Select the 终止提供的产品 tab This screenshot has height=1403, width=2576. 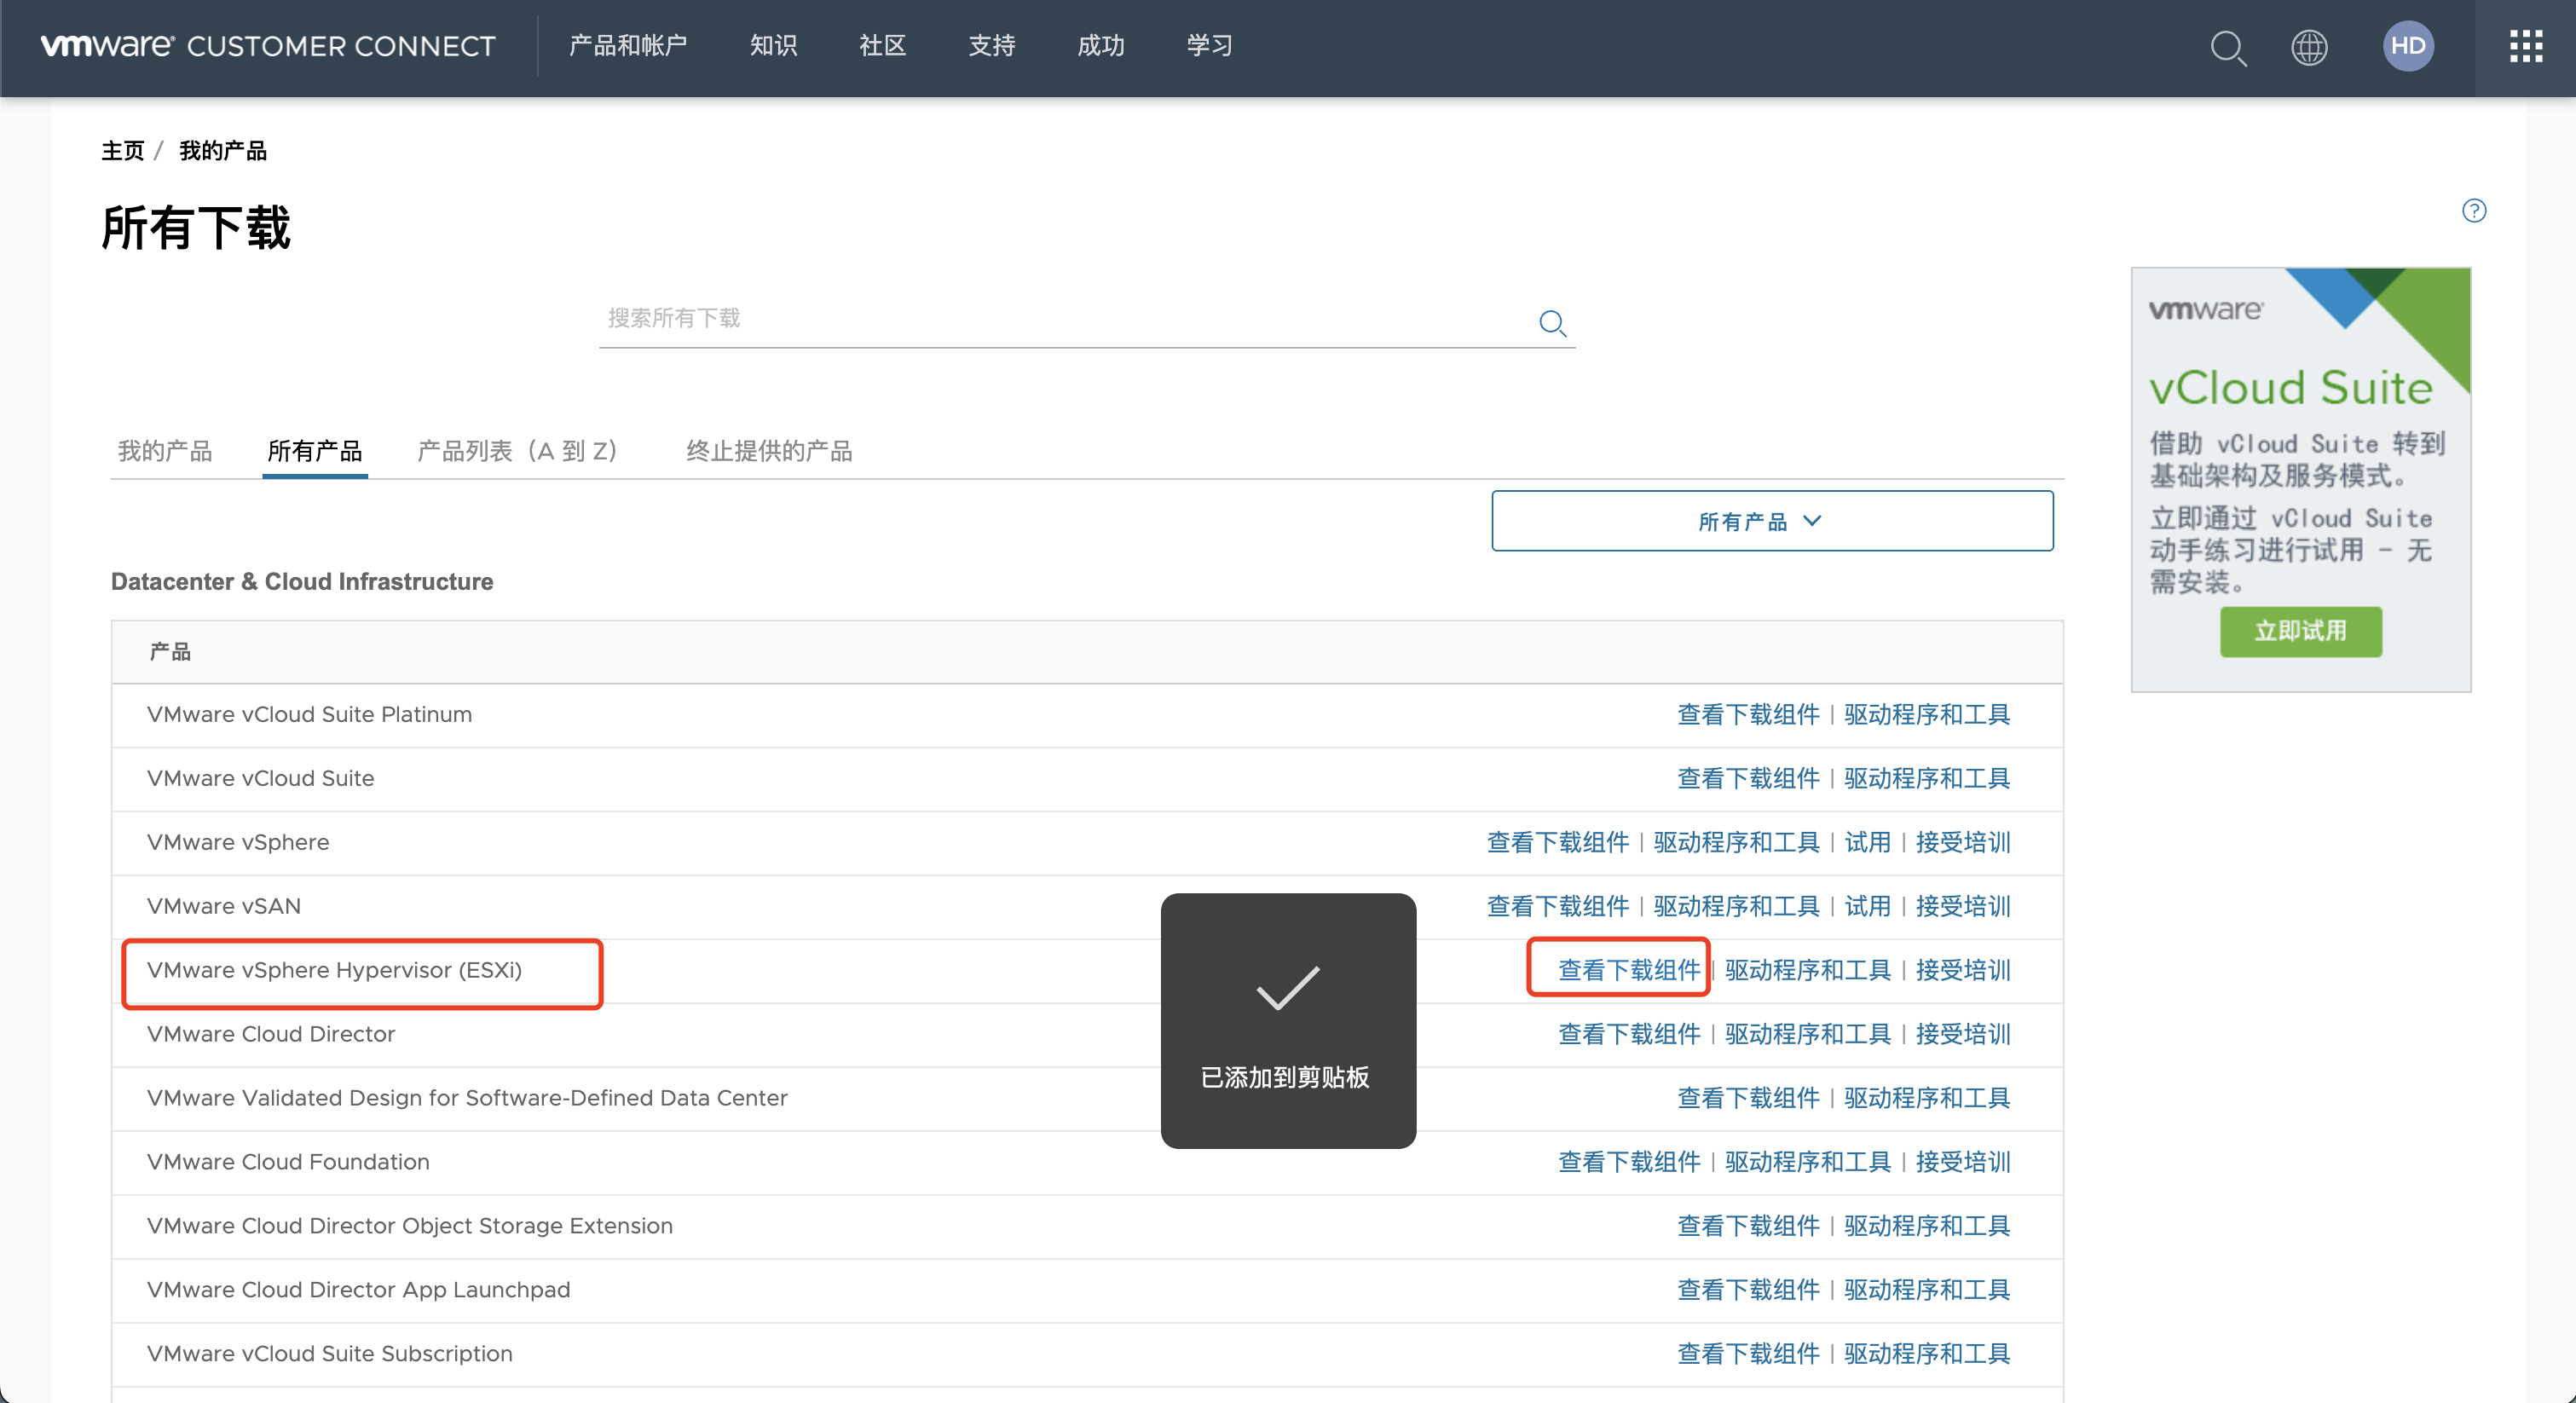click(768, 451)
